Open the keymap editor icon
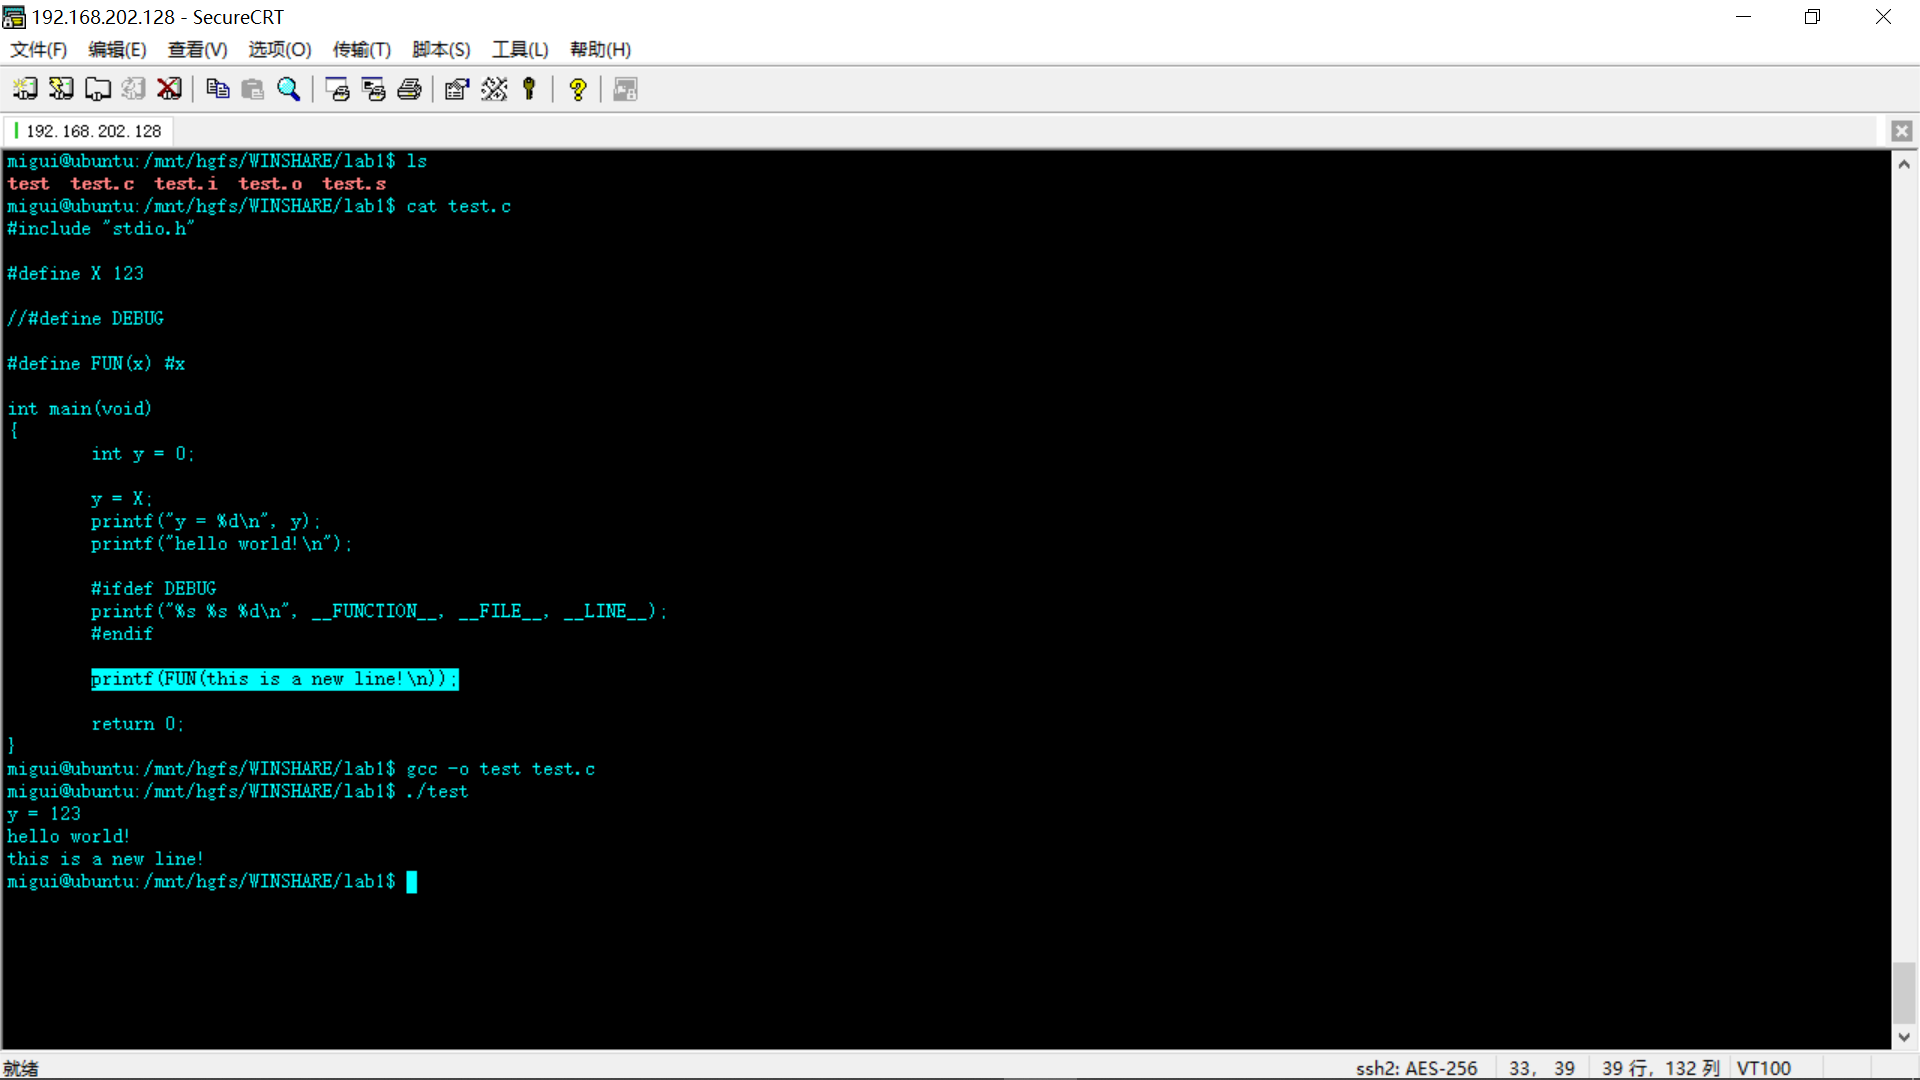The image size is (1920, 1080). point(494,89)
